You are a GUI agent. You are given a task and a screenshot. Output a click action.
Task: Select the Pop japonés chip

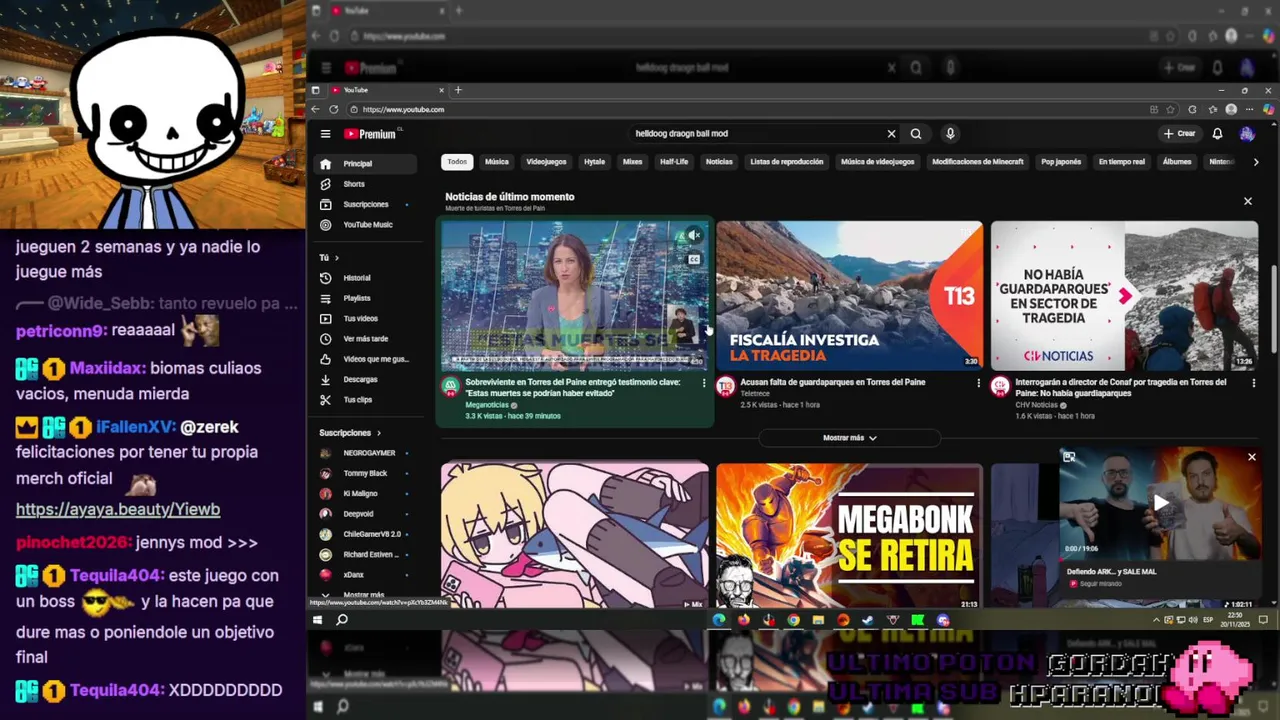coord(1061,162)
